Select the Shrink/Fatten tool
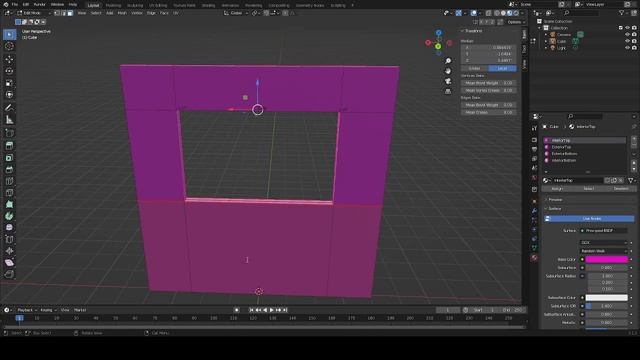This screenshot has width=640, height=360. point(9,251)
